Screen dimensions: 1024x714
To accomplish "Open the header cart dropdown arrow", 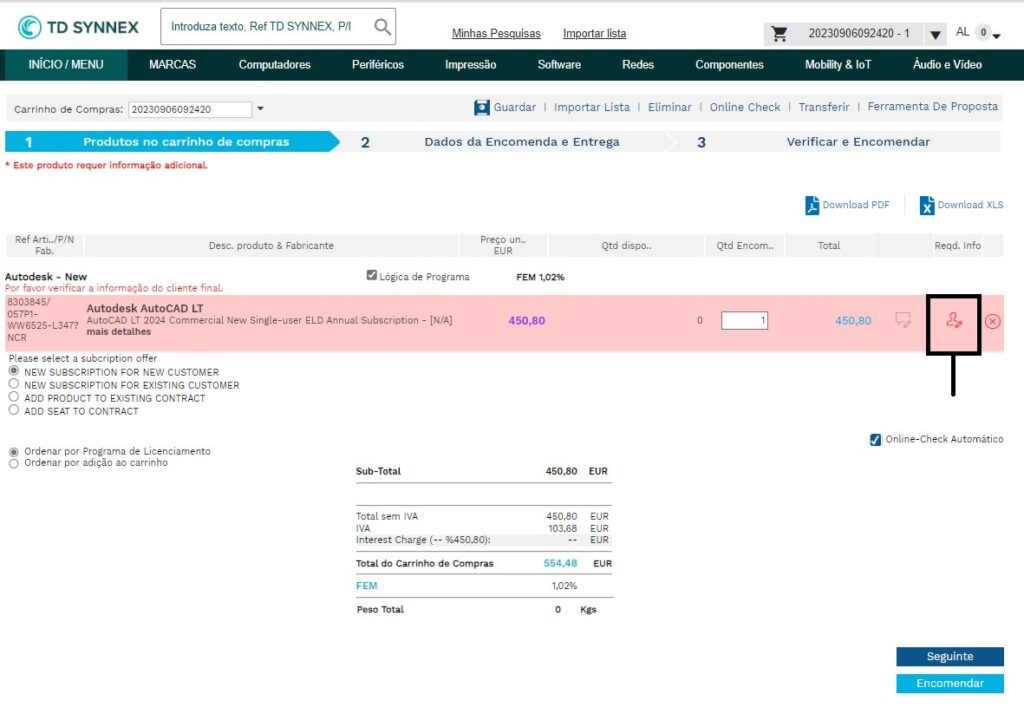I will pyautogui.click(x=935, y=34).
